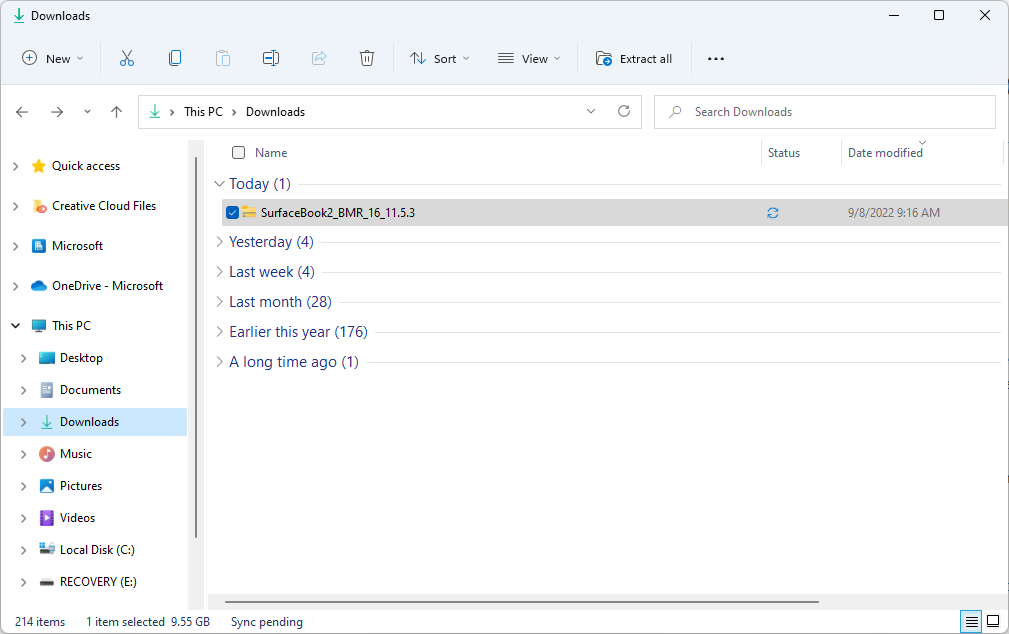
Task: Open the Sort dropdown
Action: pyautogui.click(x=439, y=58)
